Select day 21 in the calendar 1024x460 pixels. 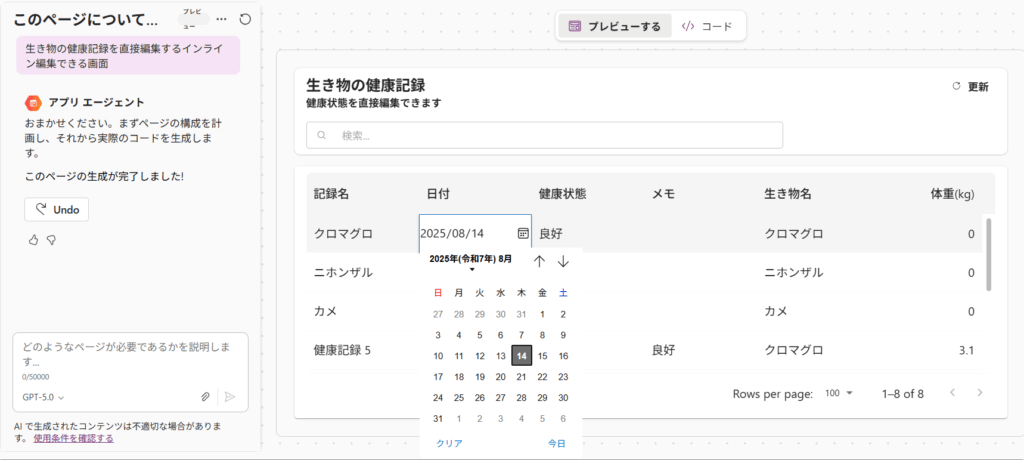pyautogui.click(x=521, y=377)
